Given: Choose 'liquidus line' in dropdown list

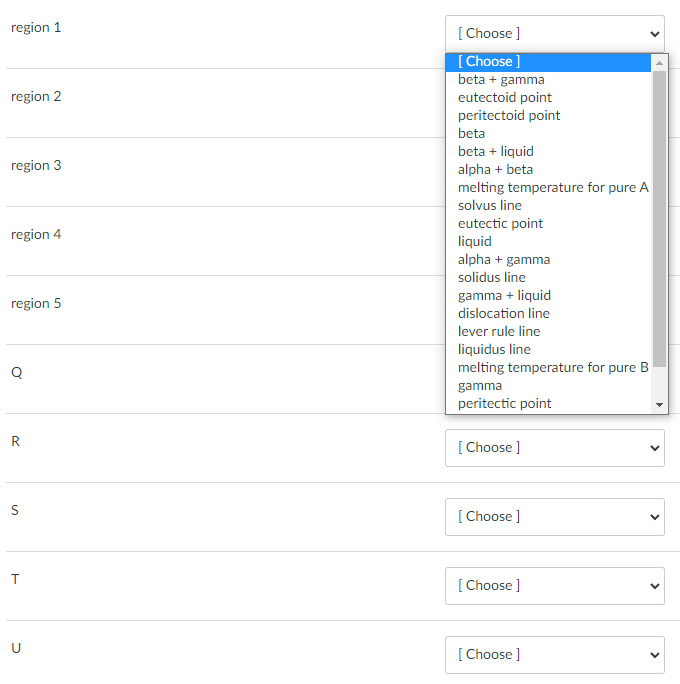Looking at the screenshot, I should [x=494, y=349].
